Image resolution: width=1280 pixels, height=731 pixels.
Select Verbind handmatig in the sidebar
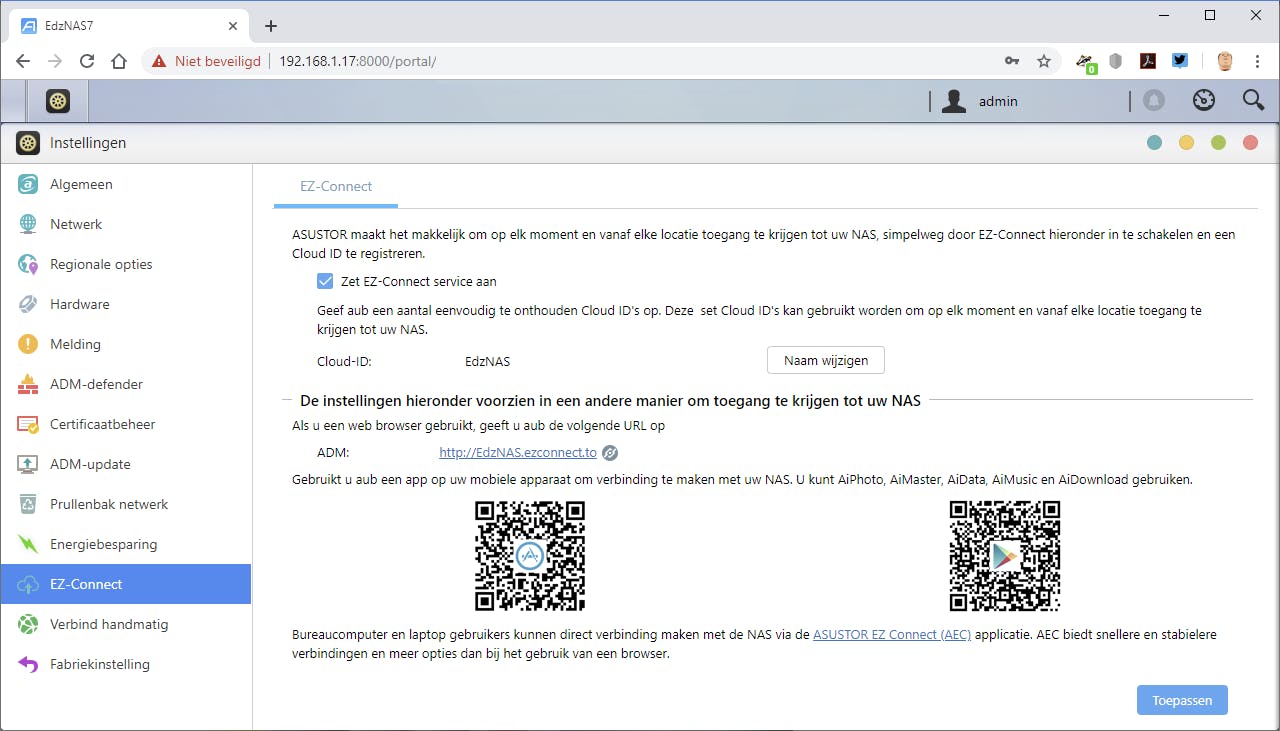pyautogui.click(x=126, y=624)
